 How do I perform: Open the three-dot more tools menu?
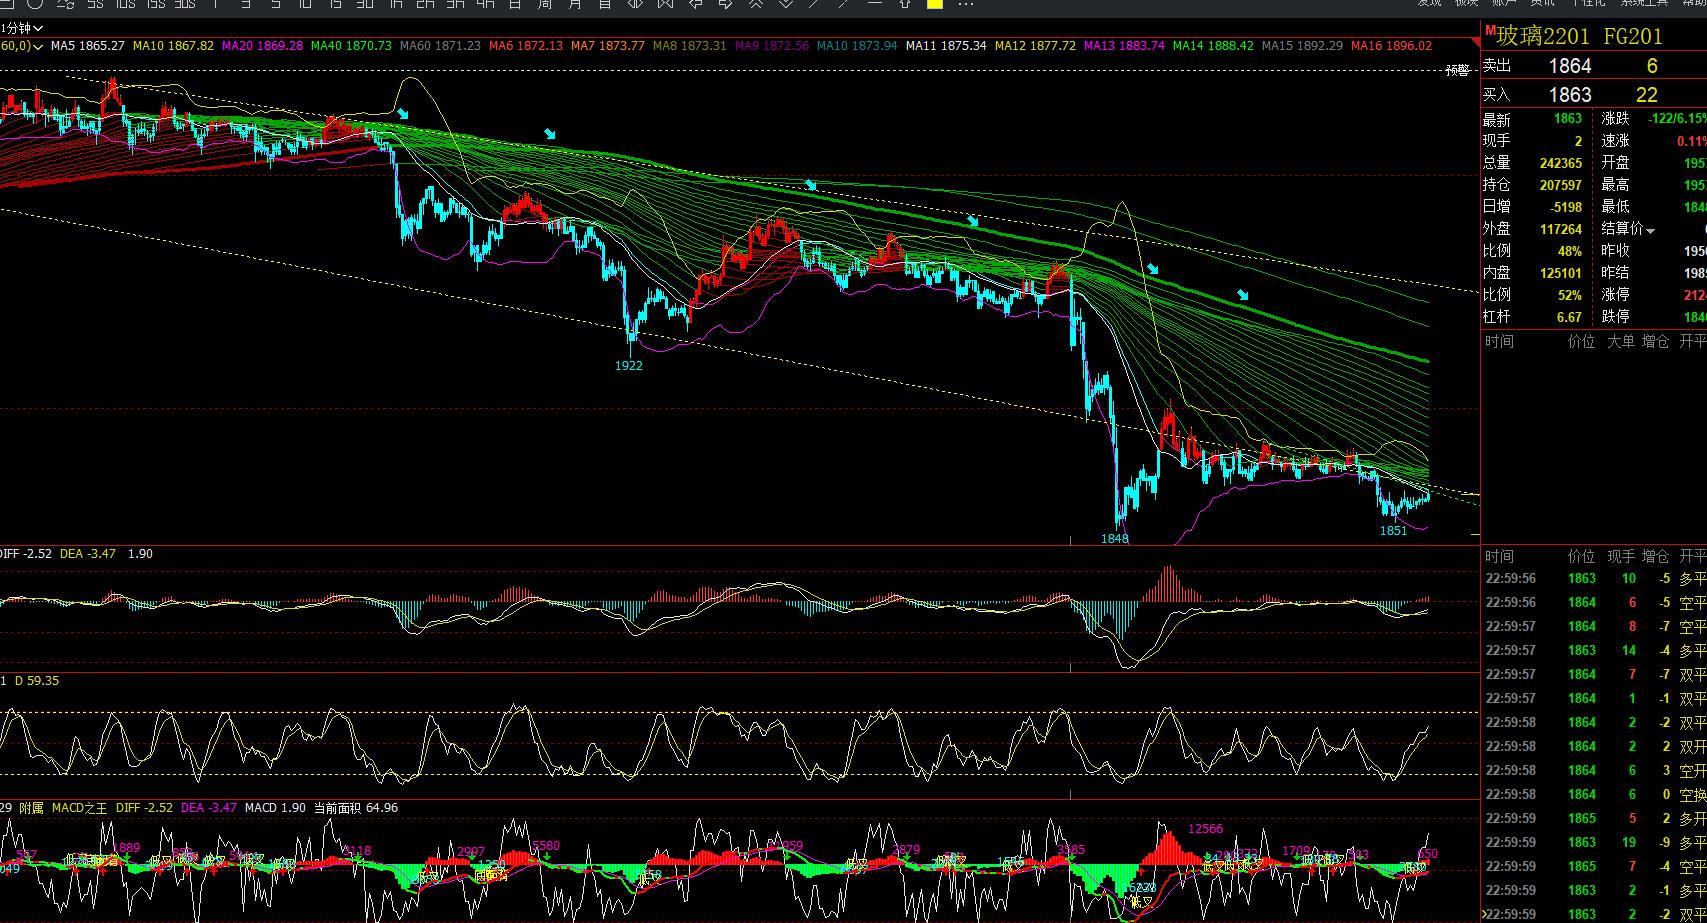point(965,4)
